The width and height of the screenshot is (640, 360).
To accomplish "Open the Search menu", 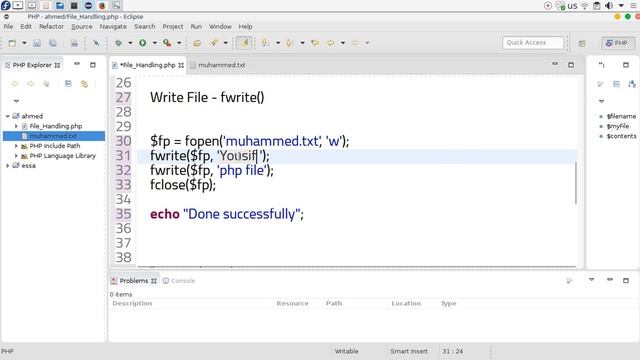I will pyautogui.click(x=144, y=27).
